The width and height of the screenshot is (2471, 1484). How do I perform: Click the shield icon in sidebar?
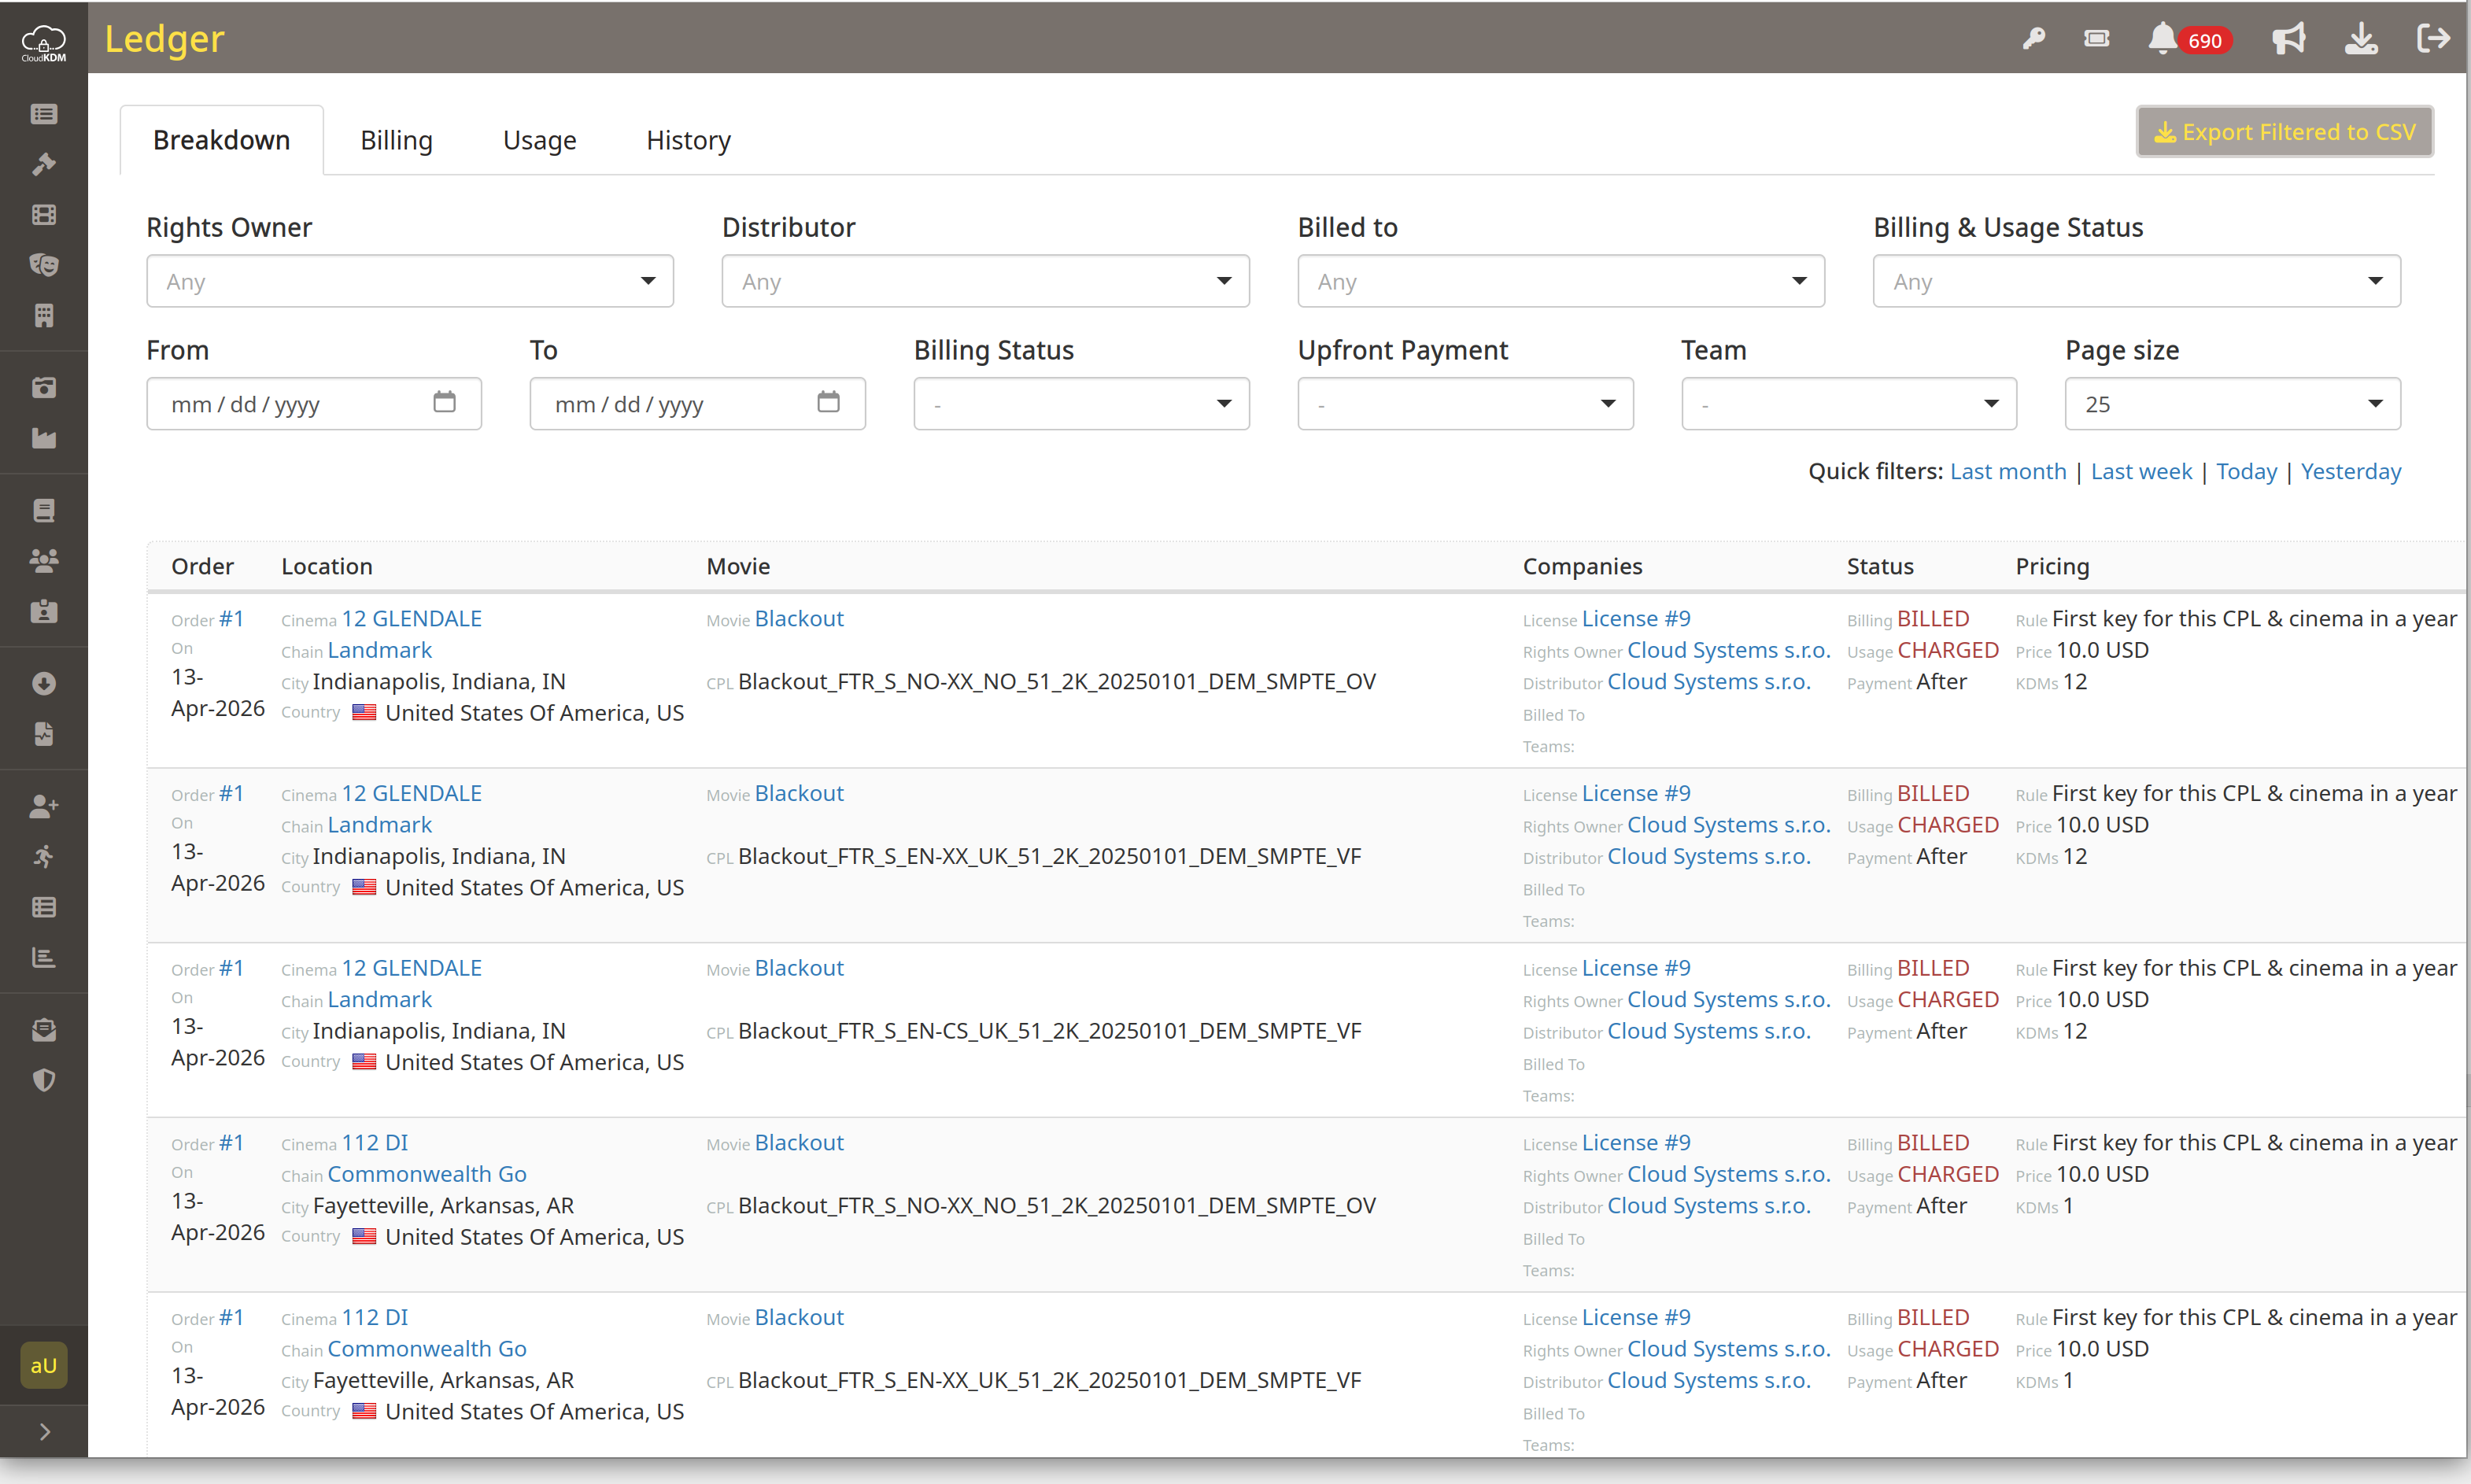[44, 1080]
